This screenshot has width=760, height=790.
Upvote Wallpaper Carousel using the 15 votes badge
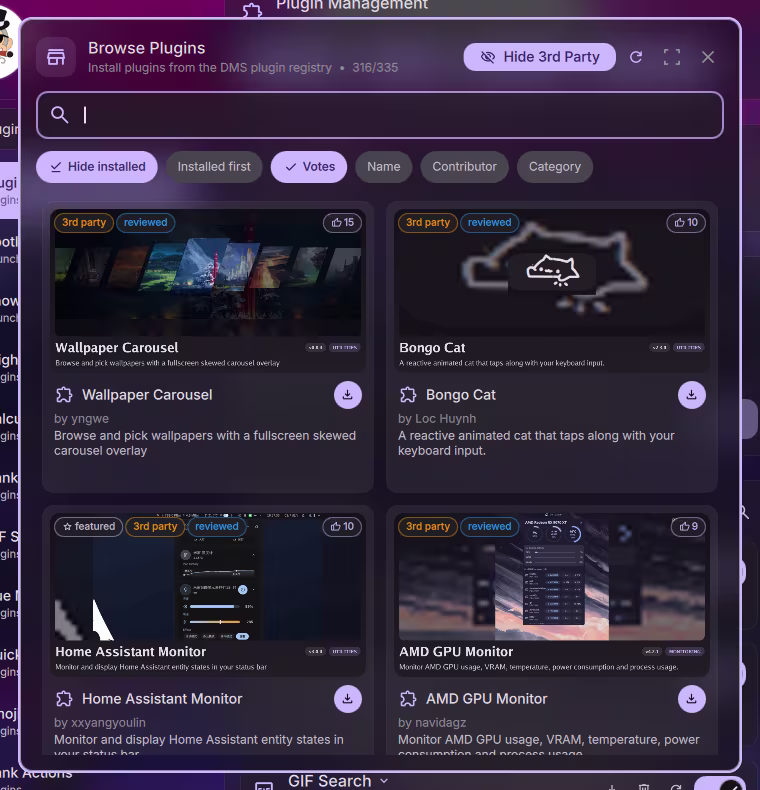pos(342,222)
